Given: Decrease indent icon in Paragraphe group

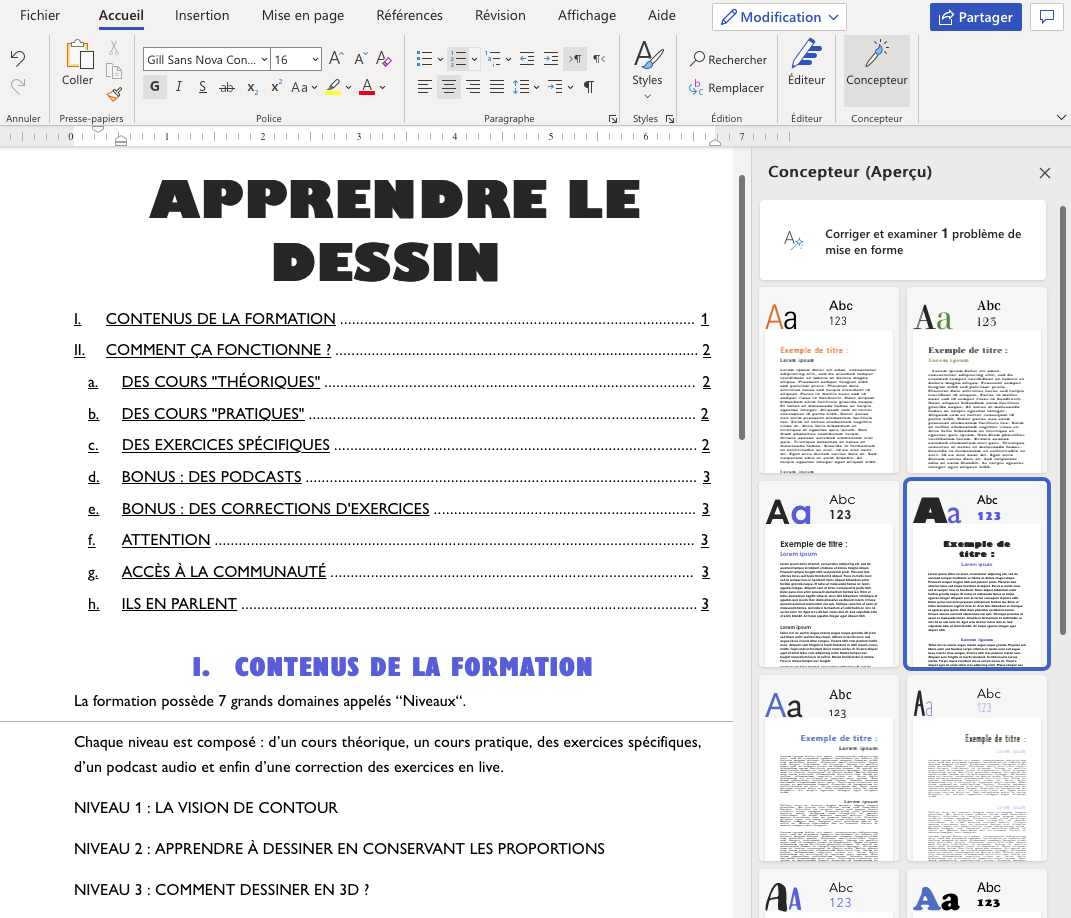Looking at the screenshot, I should pos(527,59).
